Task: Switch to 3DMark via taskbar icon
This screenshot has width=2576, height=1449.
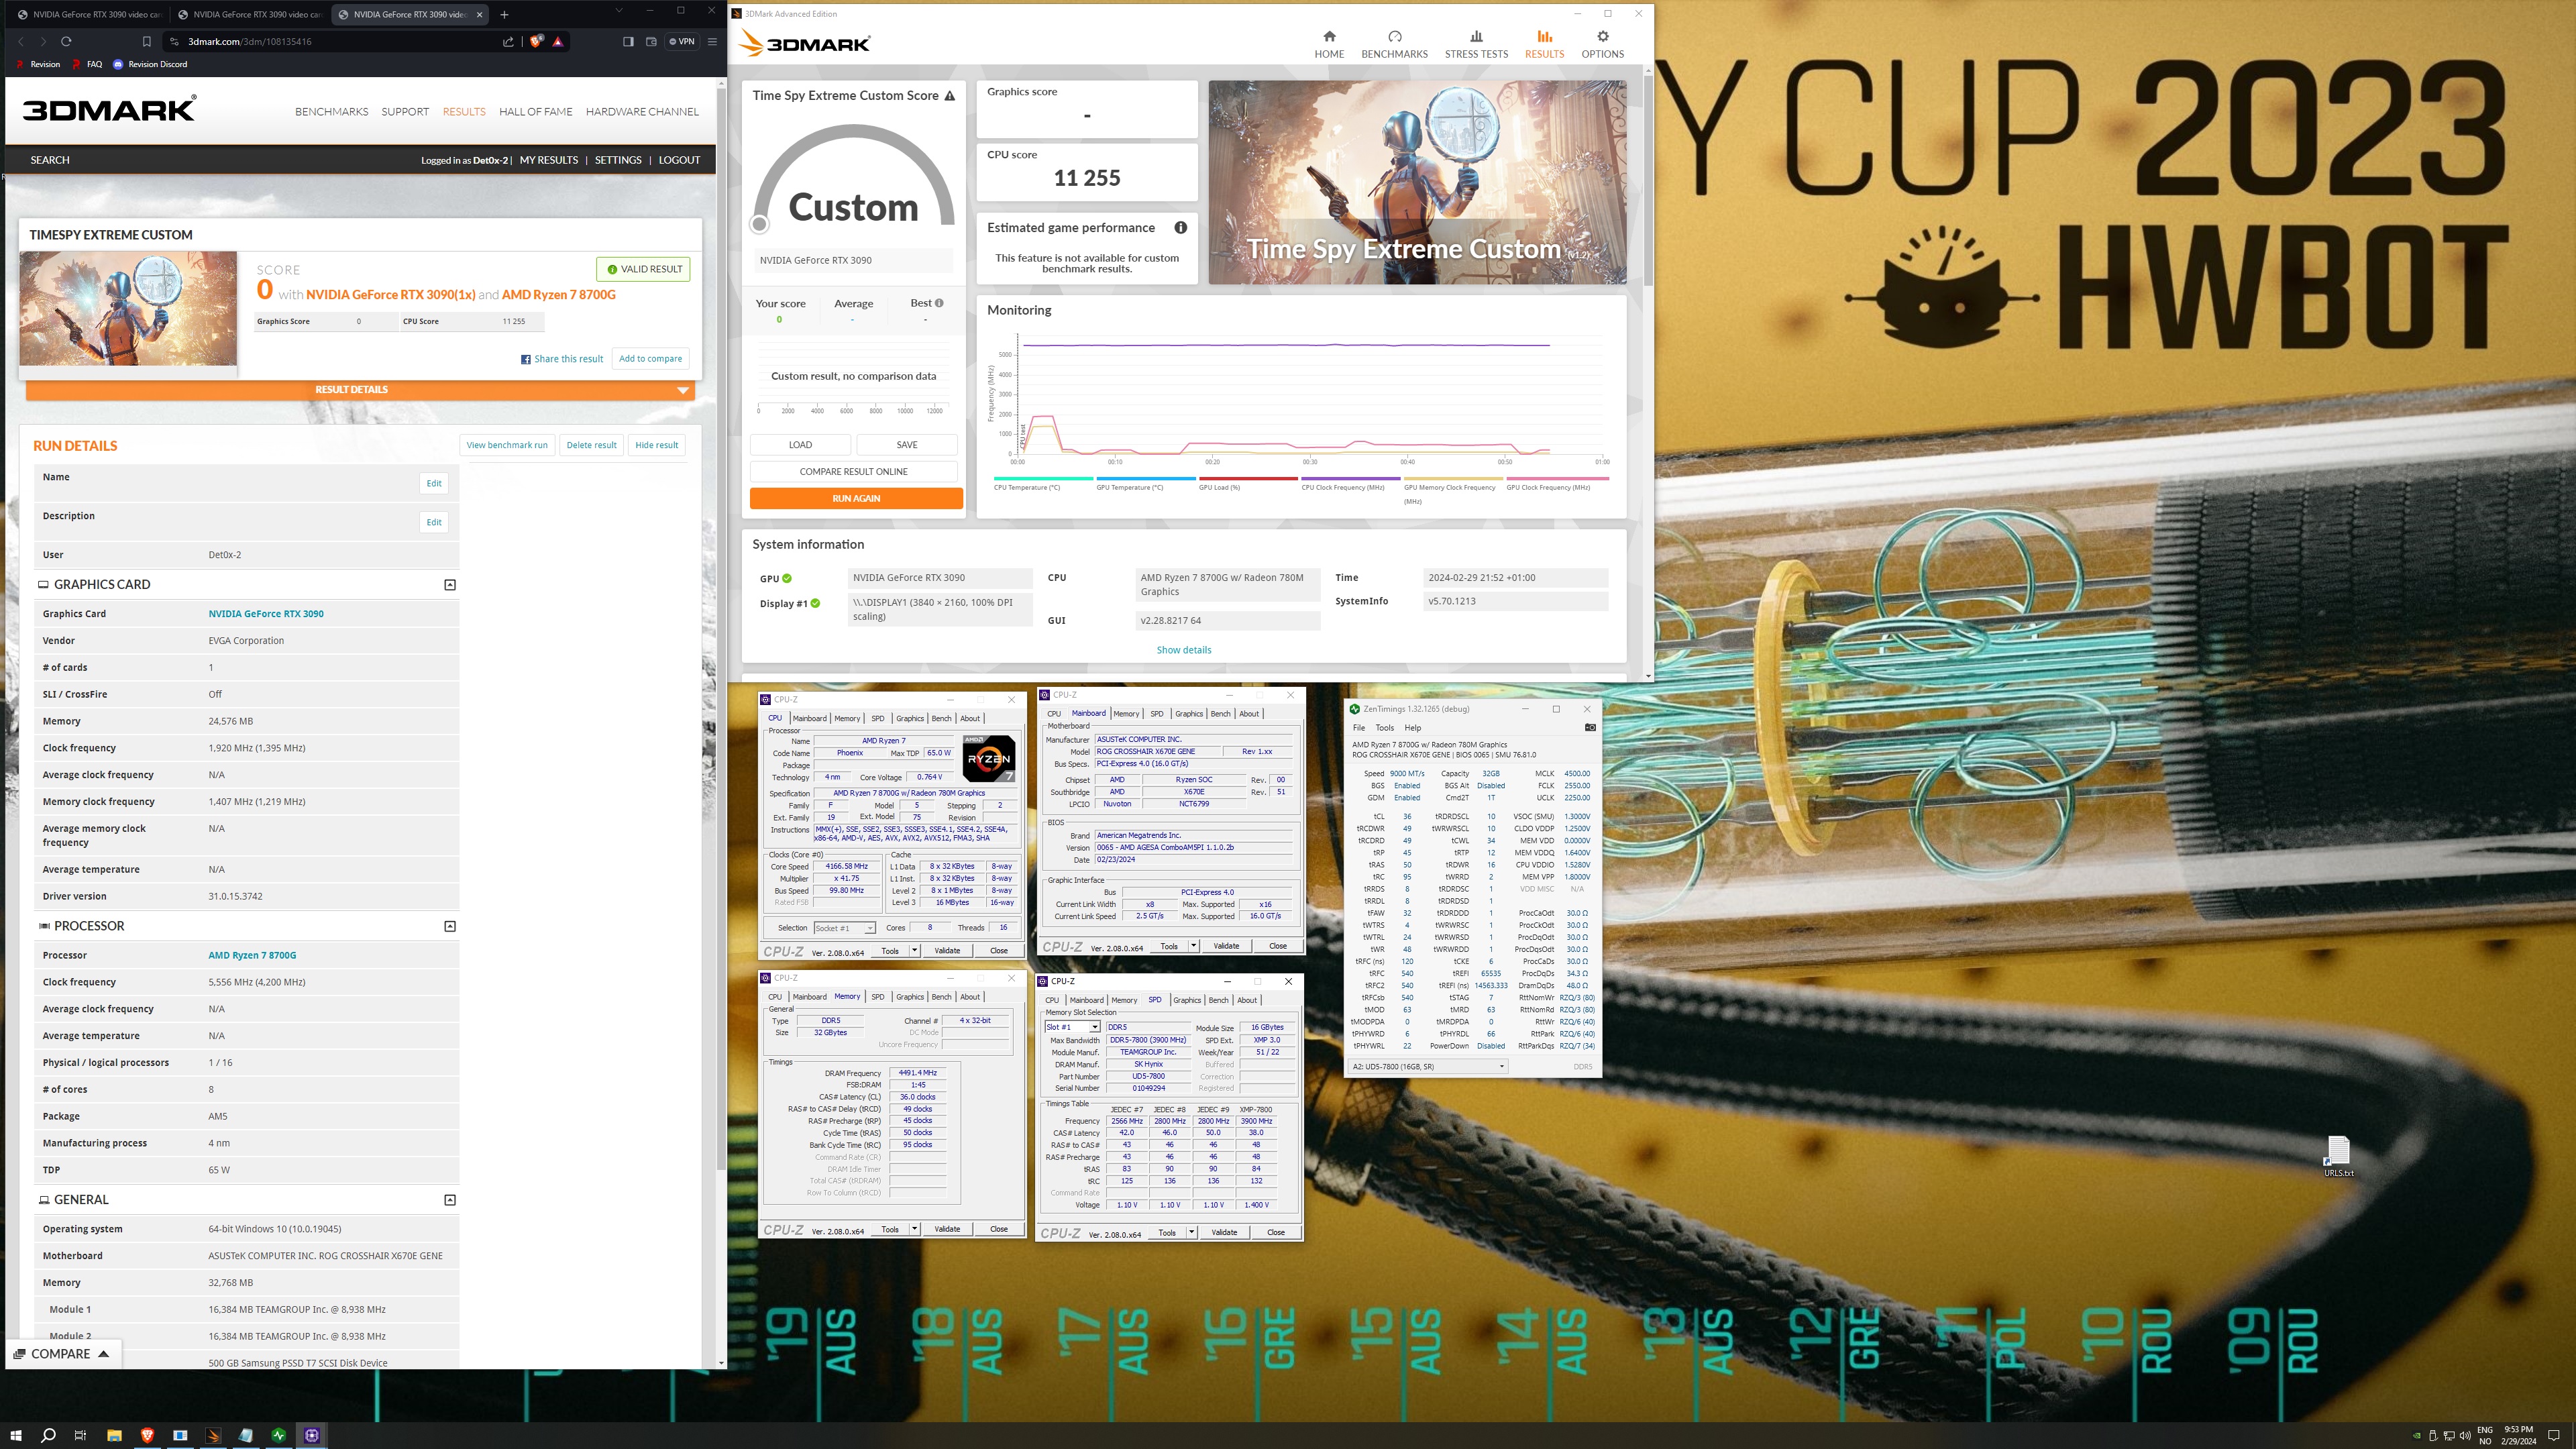Action: pyautogui.click(x=213, y=1435)
